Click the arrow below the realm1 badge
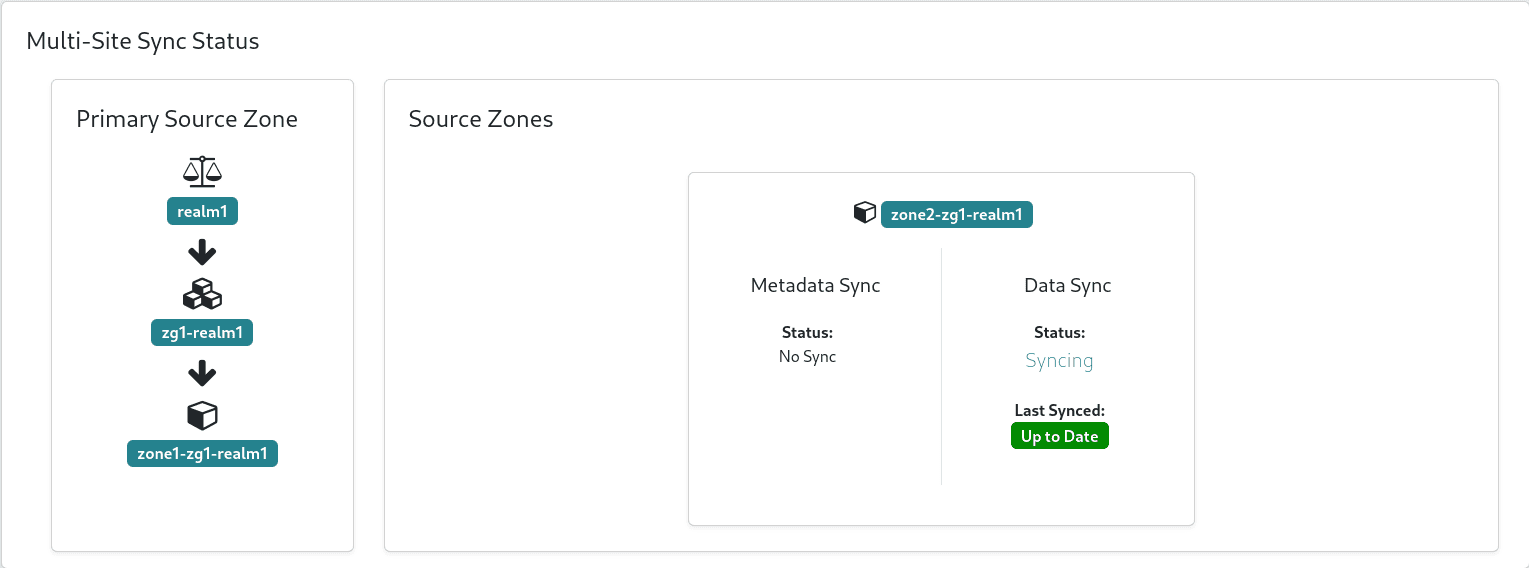Screen dimensions: 1529x568 (202, 252)
